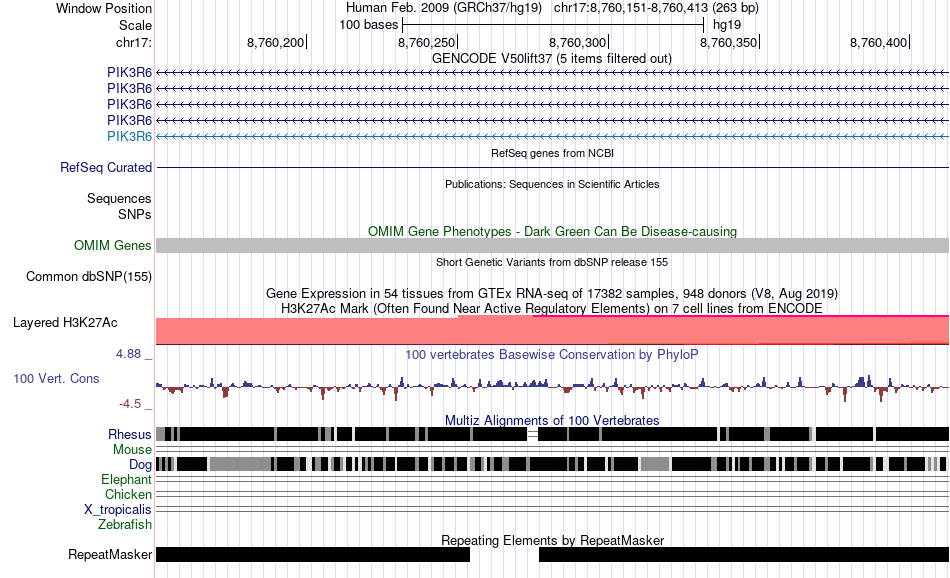Click the Mouse species label
The height and width of the screenshot is (578, 950).
131,450
